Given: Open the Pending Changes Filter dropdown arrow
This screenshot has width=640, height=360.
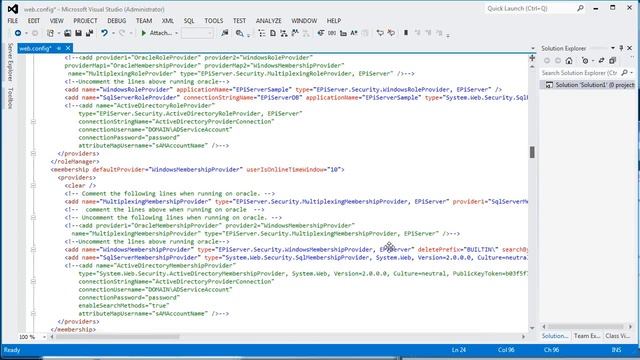Looking at the screenshot, I should pyautogui.click(x=592, y=61).
